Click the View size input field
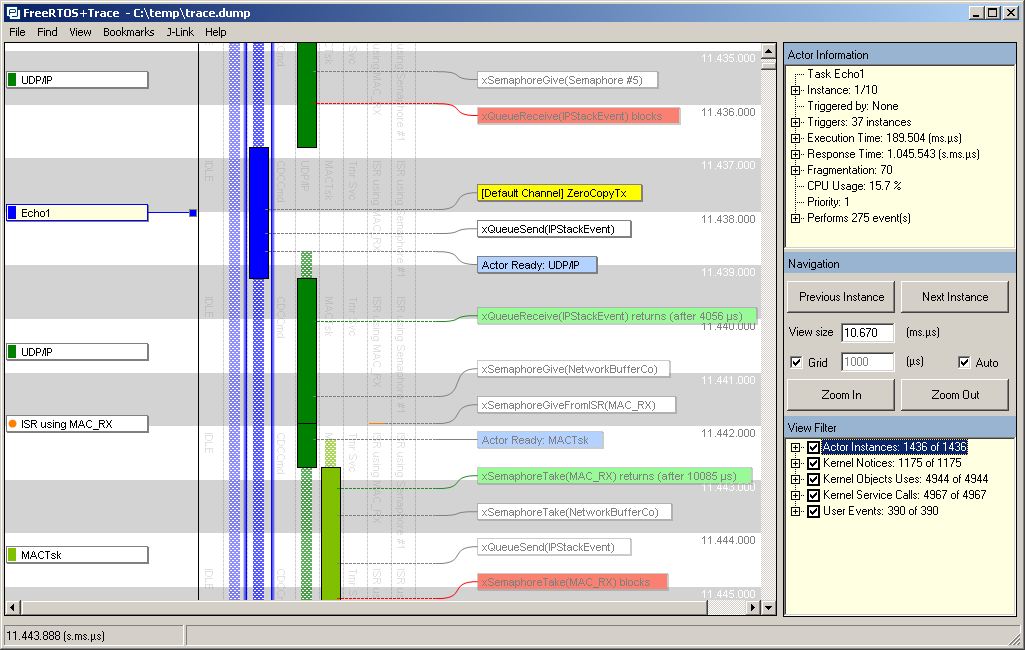 867,333
